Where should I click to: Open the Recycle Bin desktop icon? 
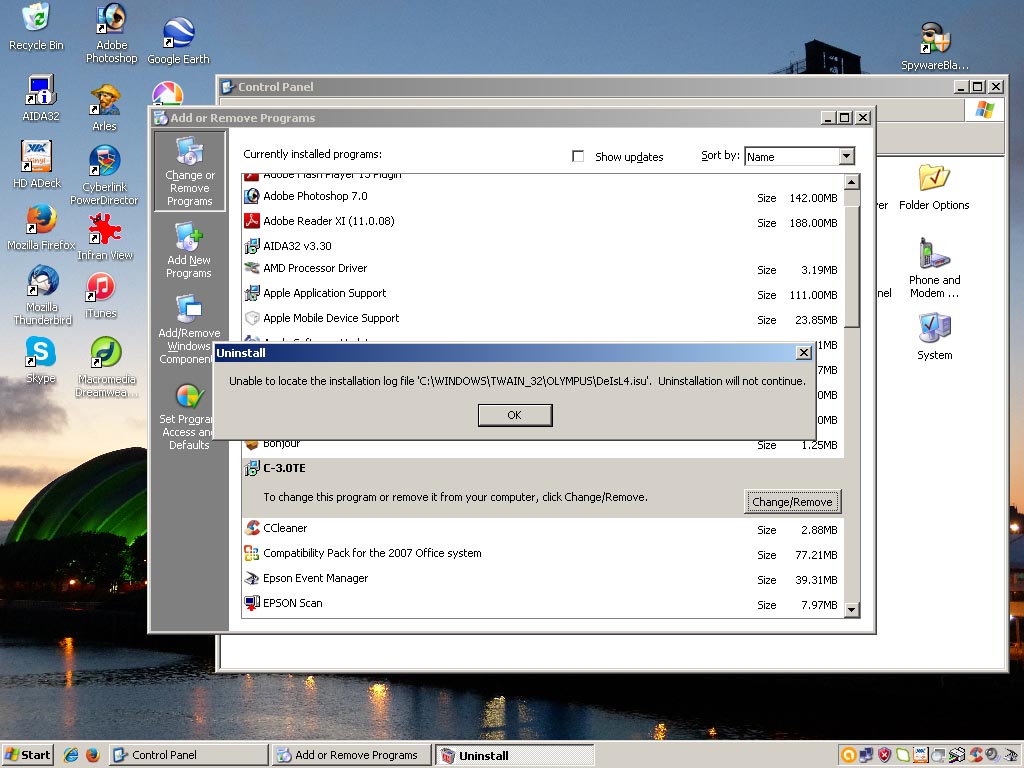(x=36, y=27)
